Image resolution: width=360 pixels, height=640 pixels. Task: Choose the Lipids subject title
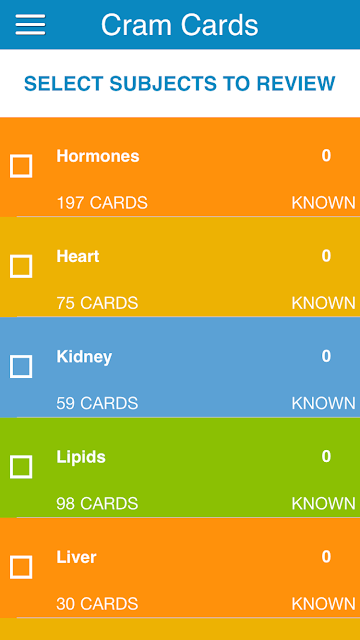(81, 457)
